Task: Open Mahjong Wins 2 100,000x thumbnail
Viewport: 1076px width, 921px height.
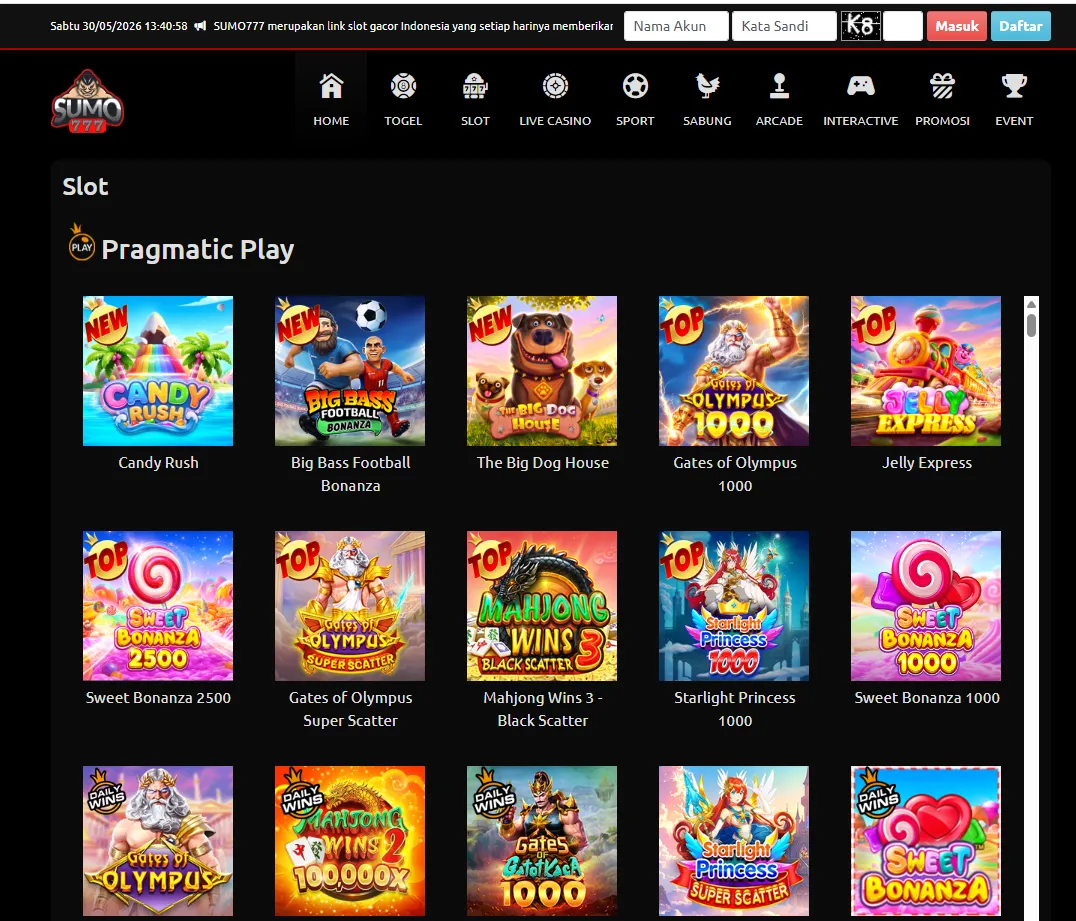Action: (350, 841)
